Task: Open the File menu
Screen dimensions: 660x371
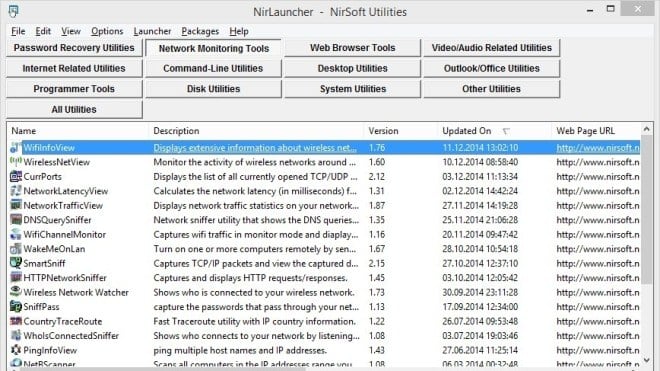Action: pos(18,31)
